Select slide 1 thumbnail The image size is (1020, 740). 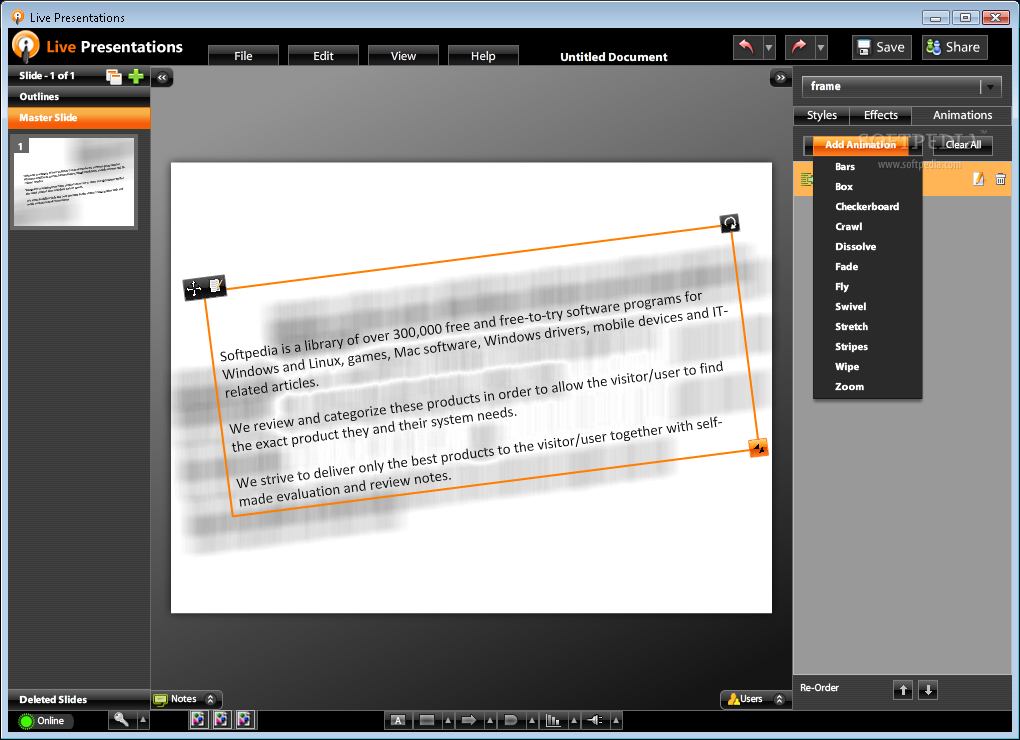tap(74, 182)
